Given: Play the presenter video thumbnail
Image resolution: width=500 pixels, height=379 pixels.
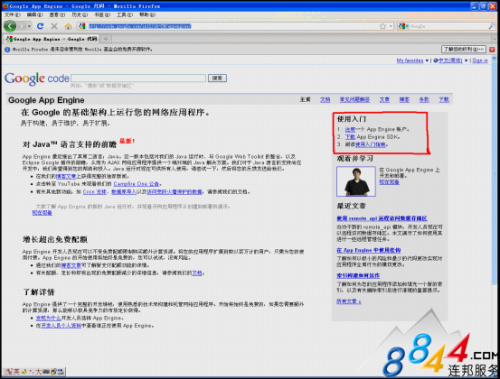Looking at the screenshot, I should pos(356,182).
